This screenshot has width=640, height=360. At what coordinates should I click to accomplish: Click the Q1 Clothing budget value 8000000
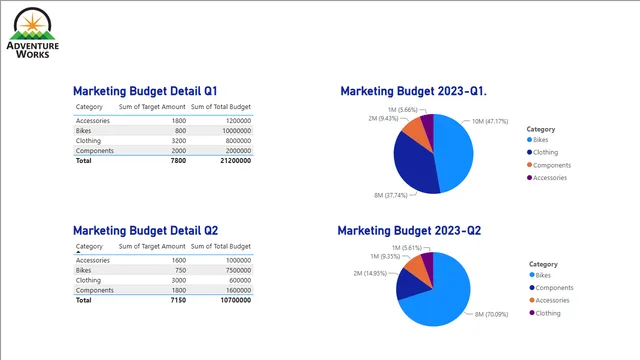(x=238, y=141)
